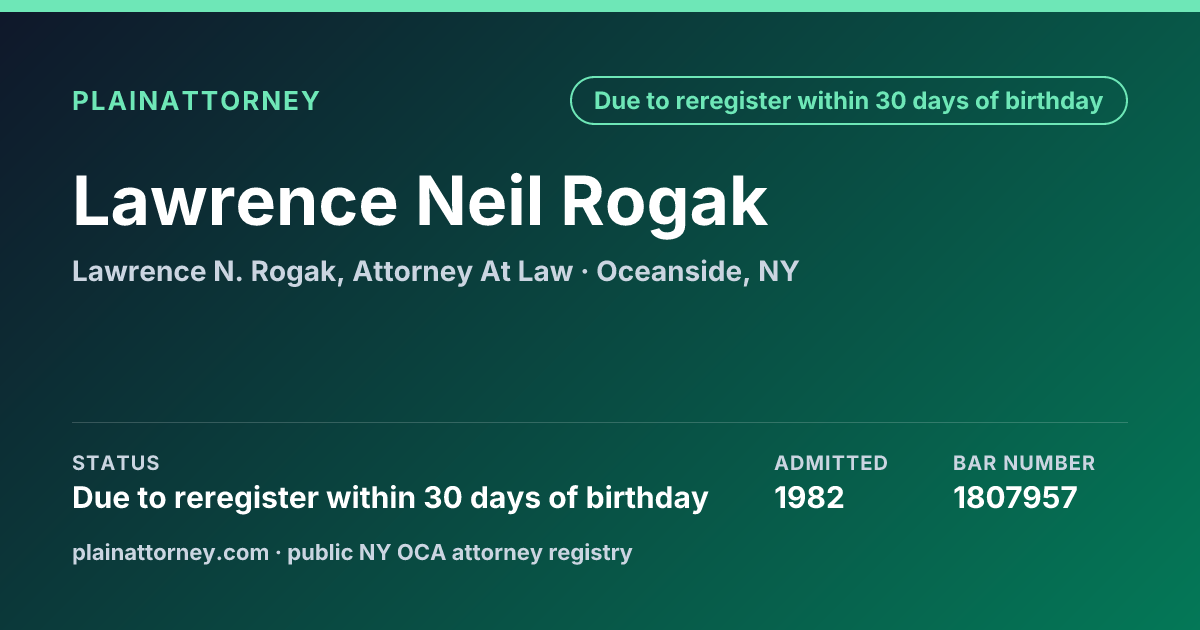Select the bar number 1807957
The image size is (1200, 630).
tap(1015, 497)
